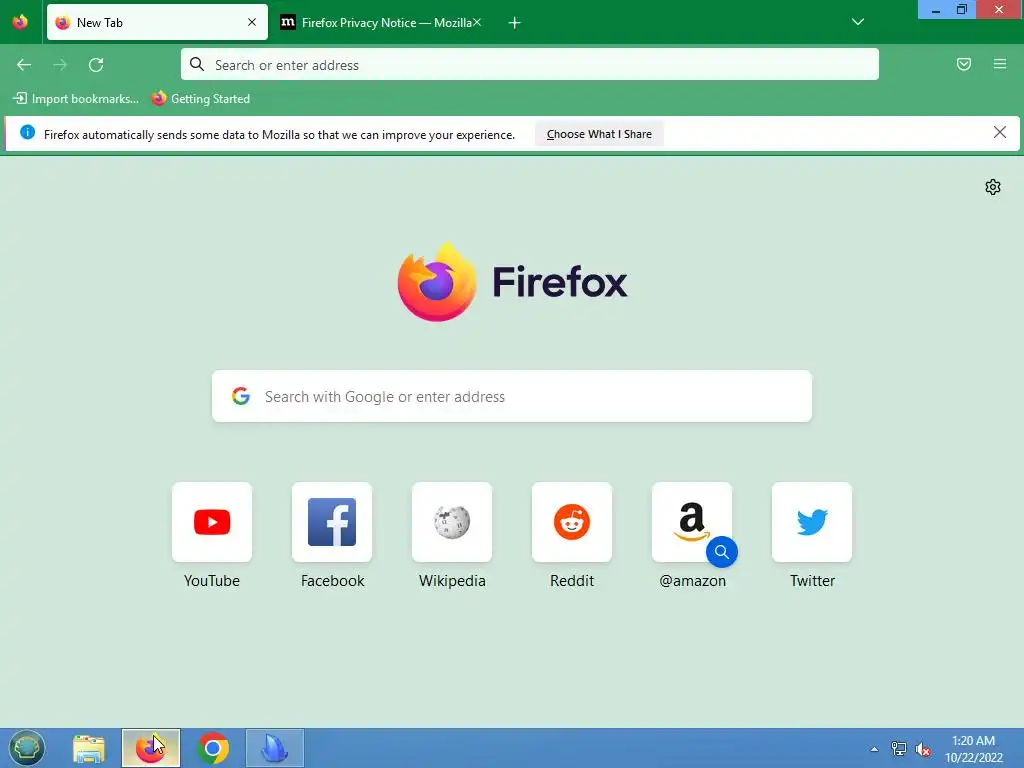Focus the Search with Google box

(x=512, y=396)
